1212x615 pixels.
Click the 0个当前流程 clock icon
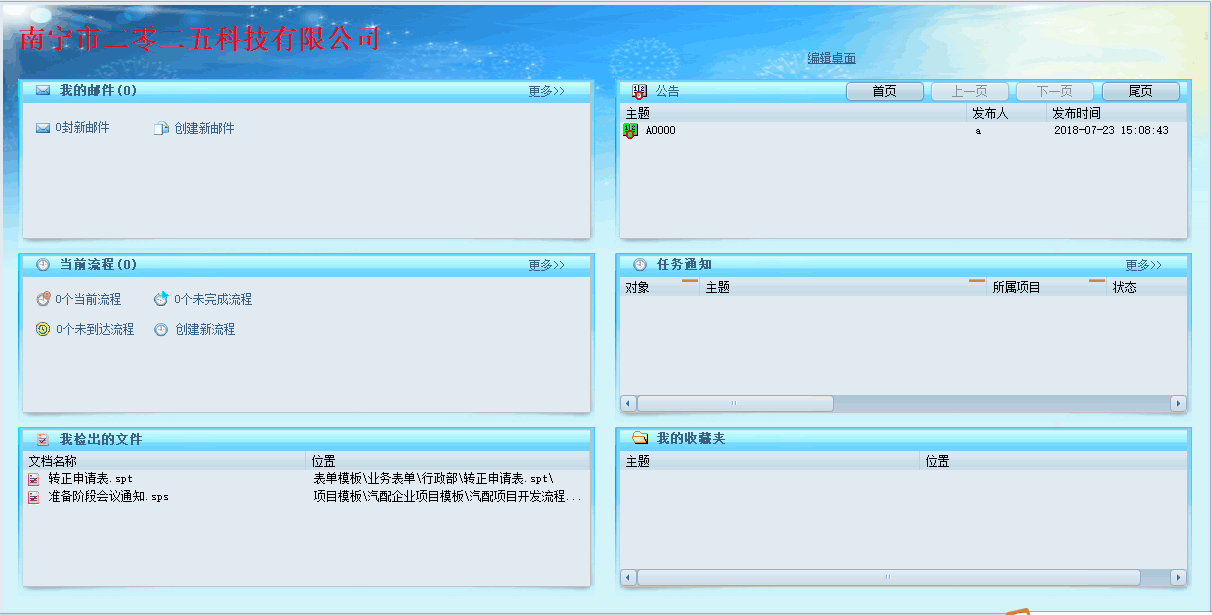point(41,298)
